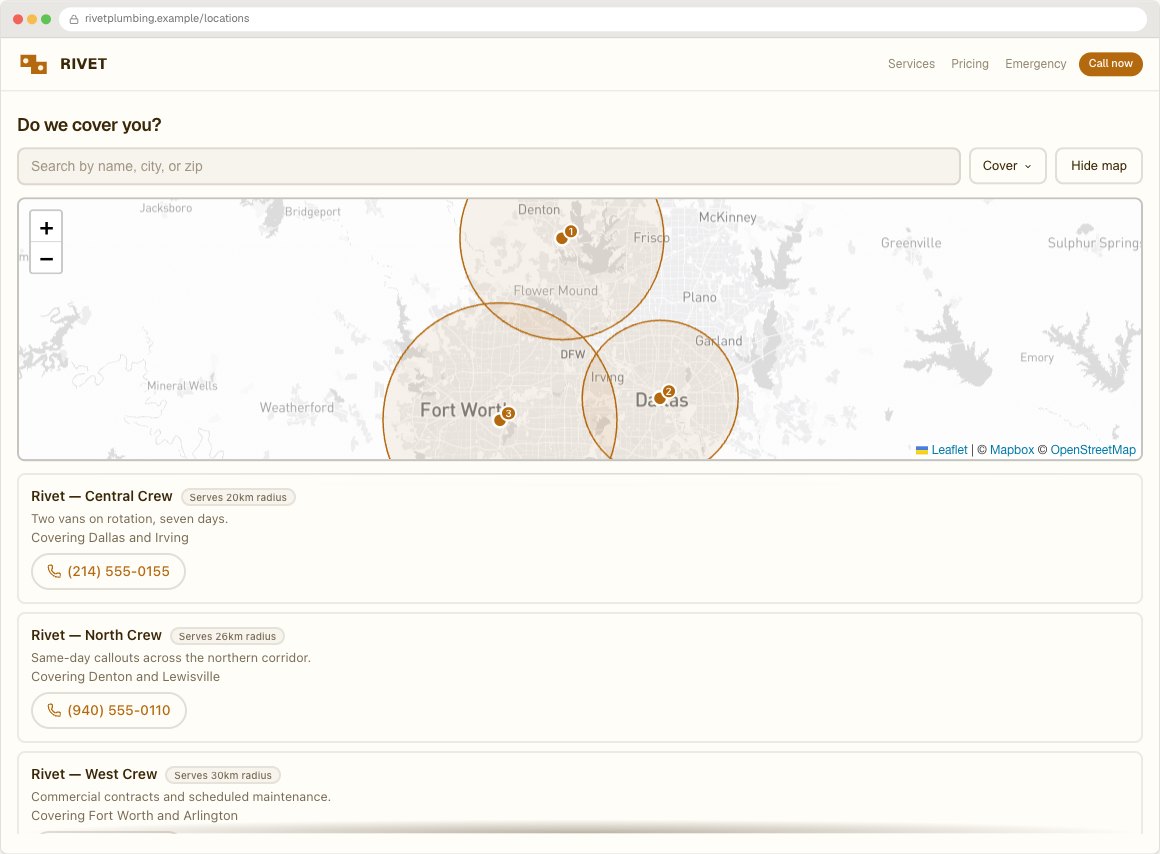1160x854 pixels.
Task: Select the Rivet — North Crew heading
Action: coord(96,636)
